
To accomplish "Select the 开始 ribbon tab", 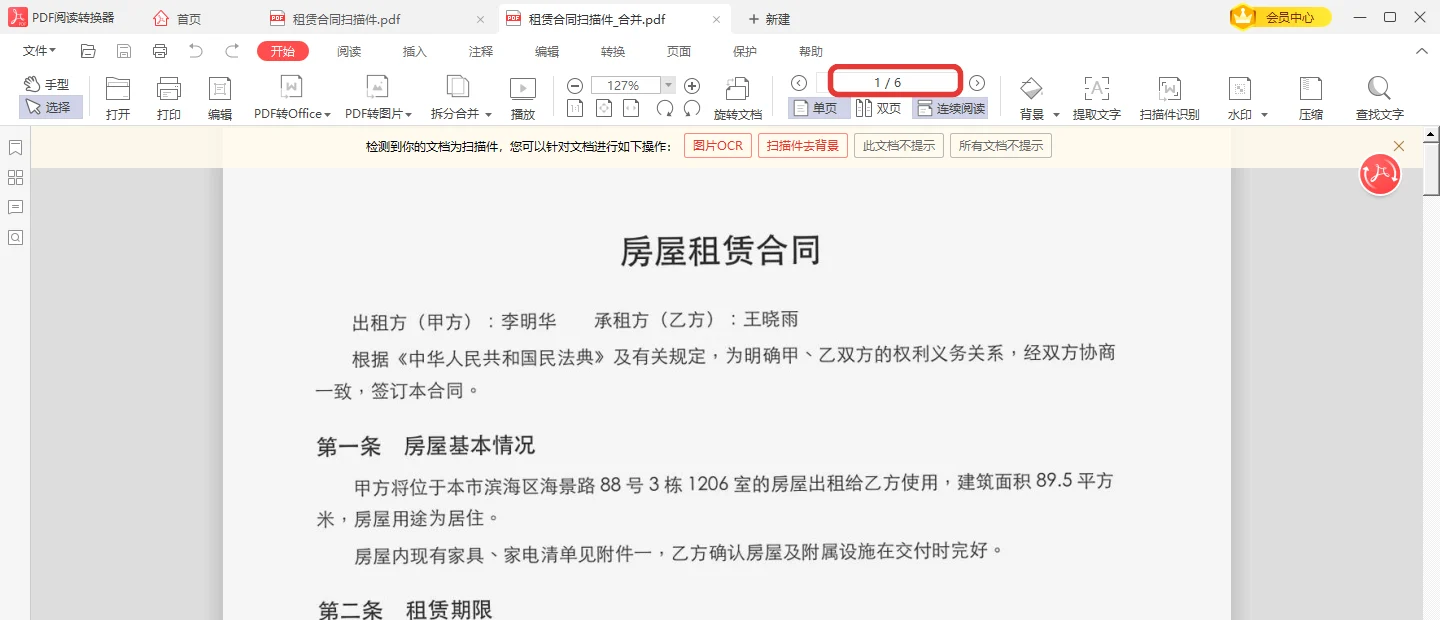I will pos(283,52).
